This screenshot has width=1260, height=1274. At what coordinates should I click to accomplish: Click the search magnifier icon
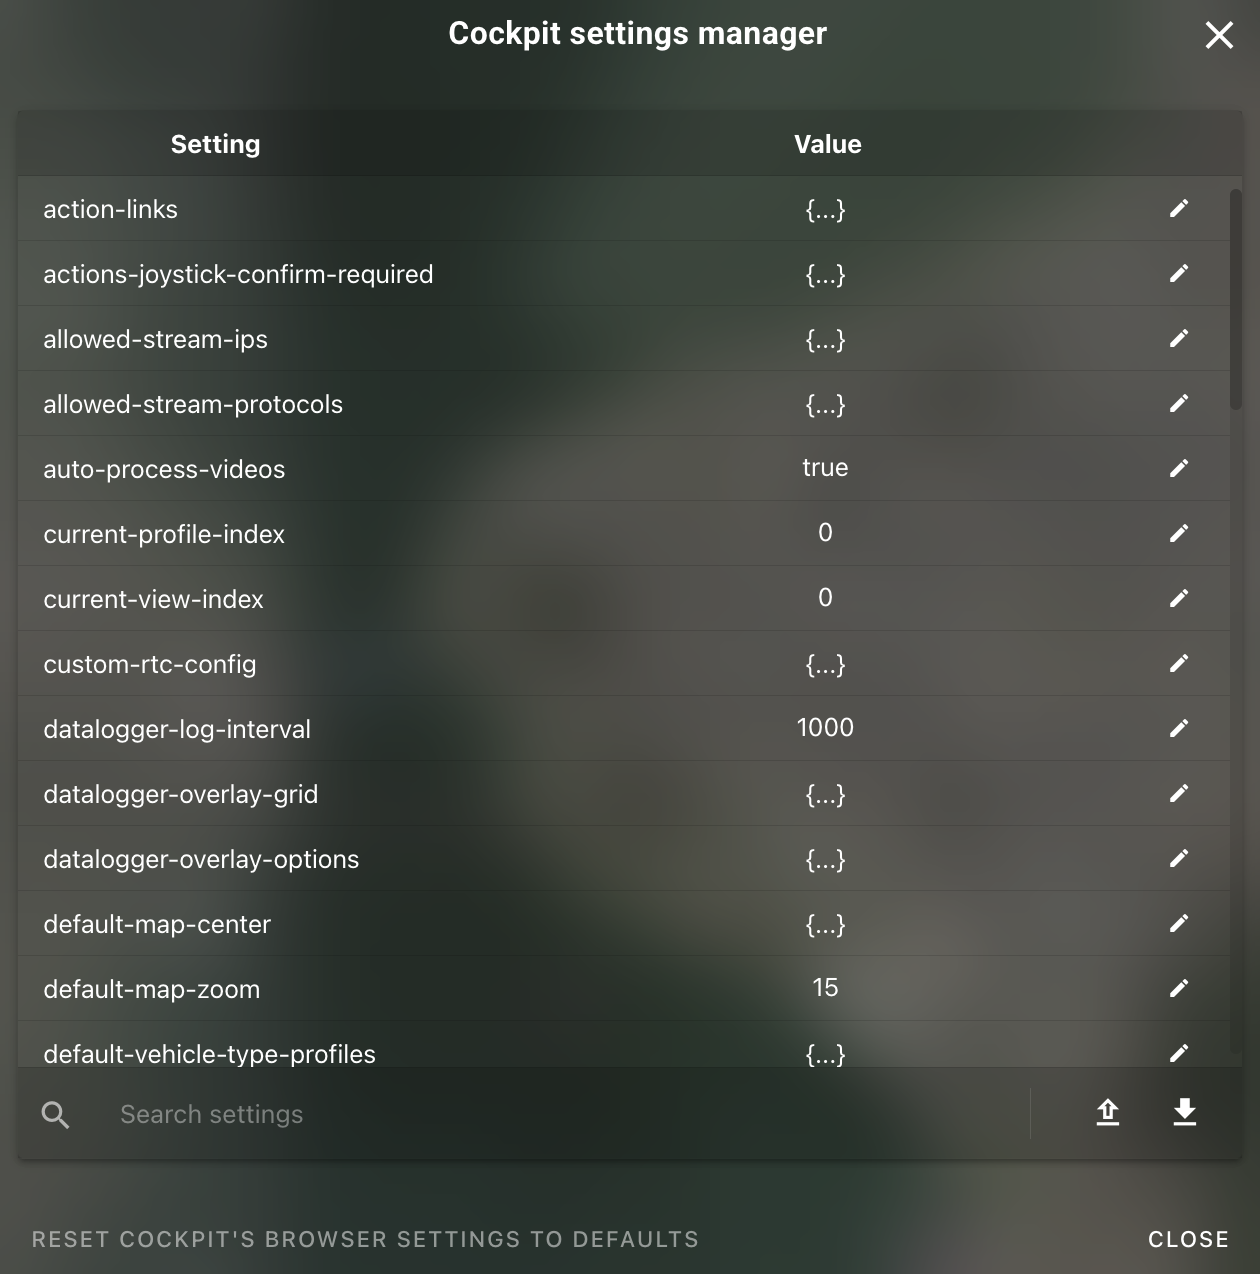[55, 1113]
